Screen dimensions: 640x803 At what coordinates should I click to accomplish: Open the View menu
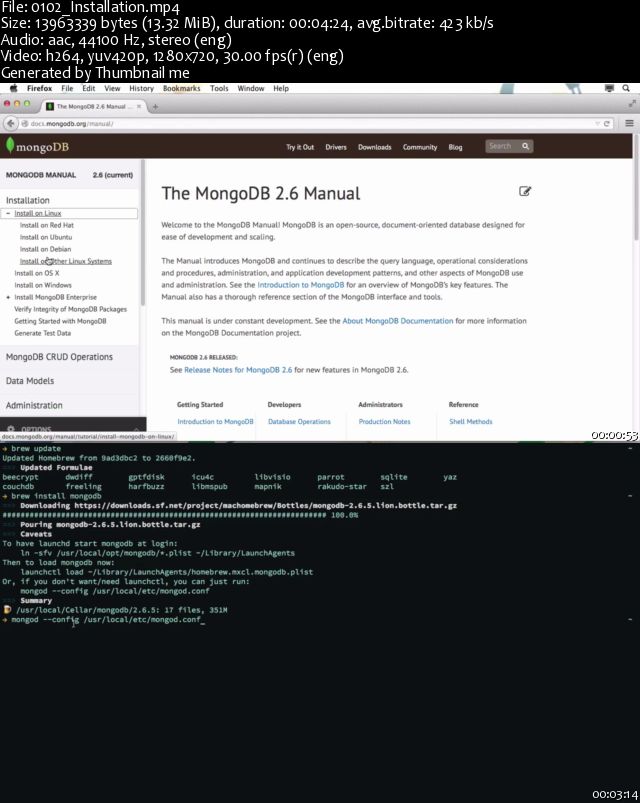(x=112, y=88)
